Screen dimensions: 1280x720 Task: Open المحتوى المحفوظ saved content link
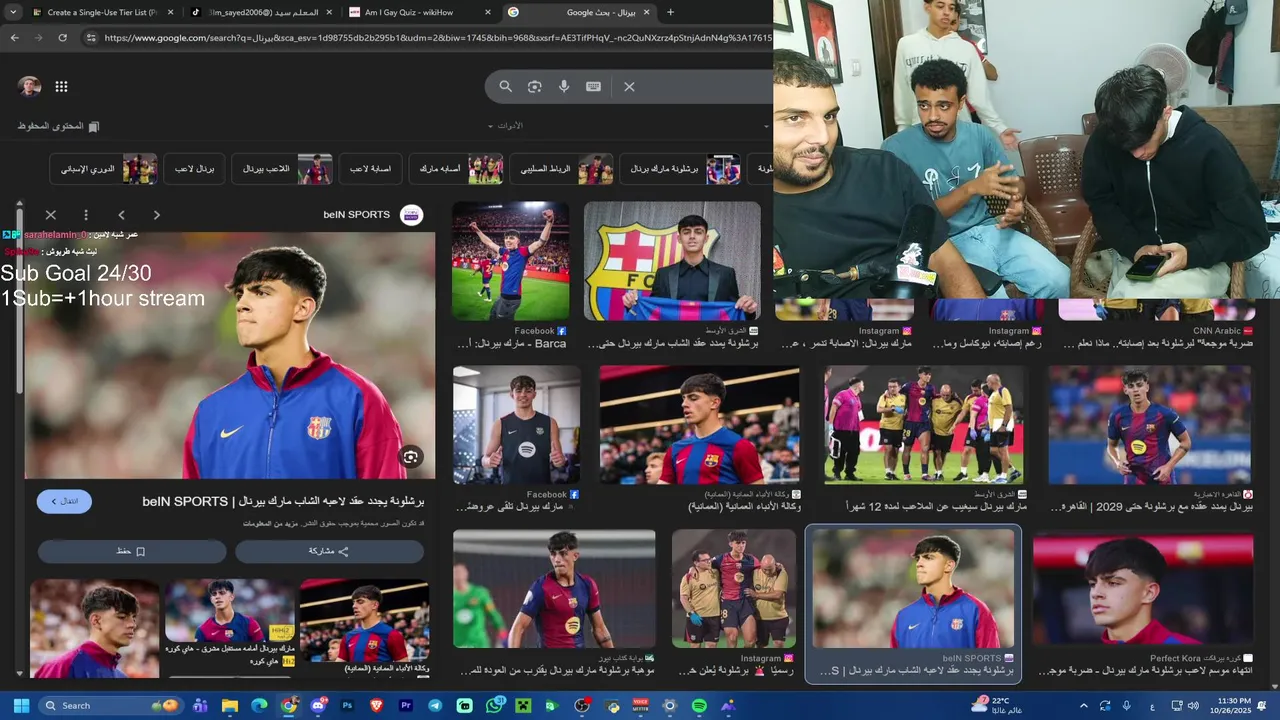point(59,126)
